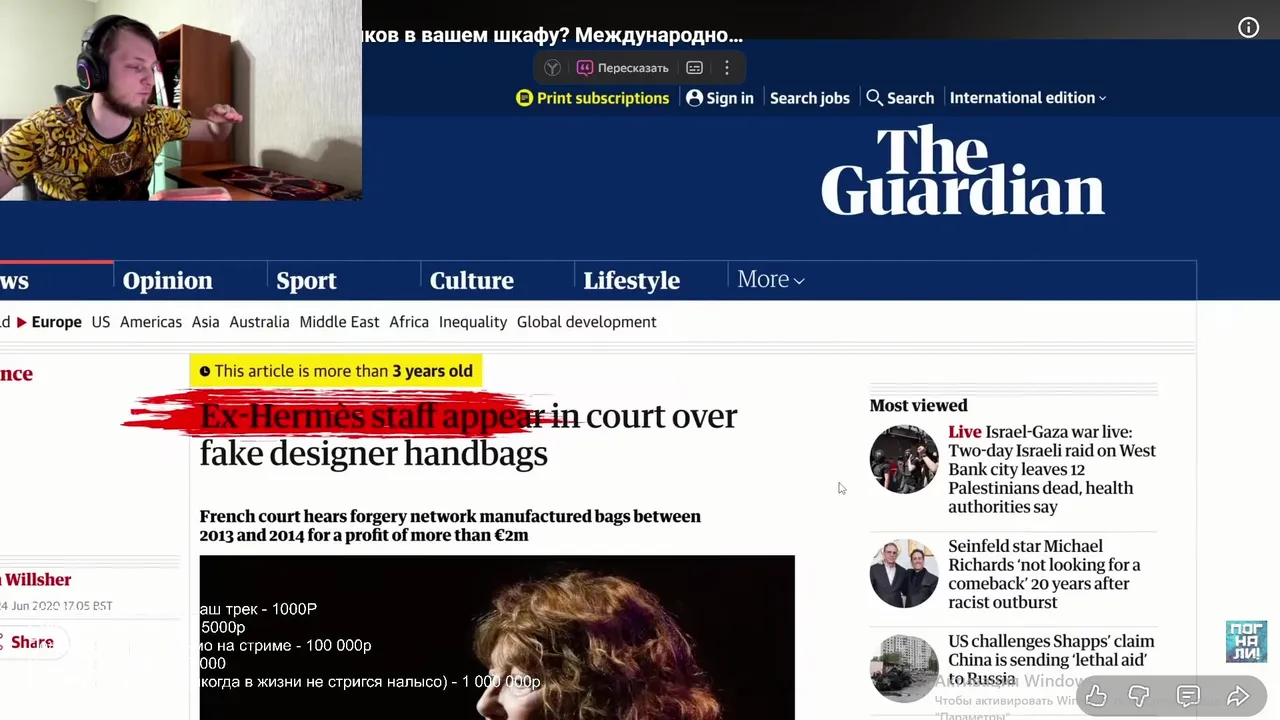Image resolution: width=1280 pixels, height=720 pixels.
Task: Share video via arrow icon
Action: point(1237,696)
